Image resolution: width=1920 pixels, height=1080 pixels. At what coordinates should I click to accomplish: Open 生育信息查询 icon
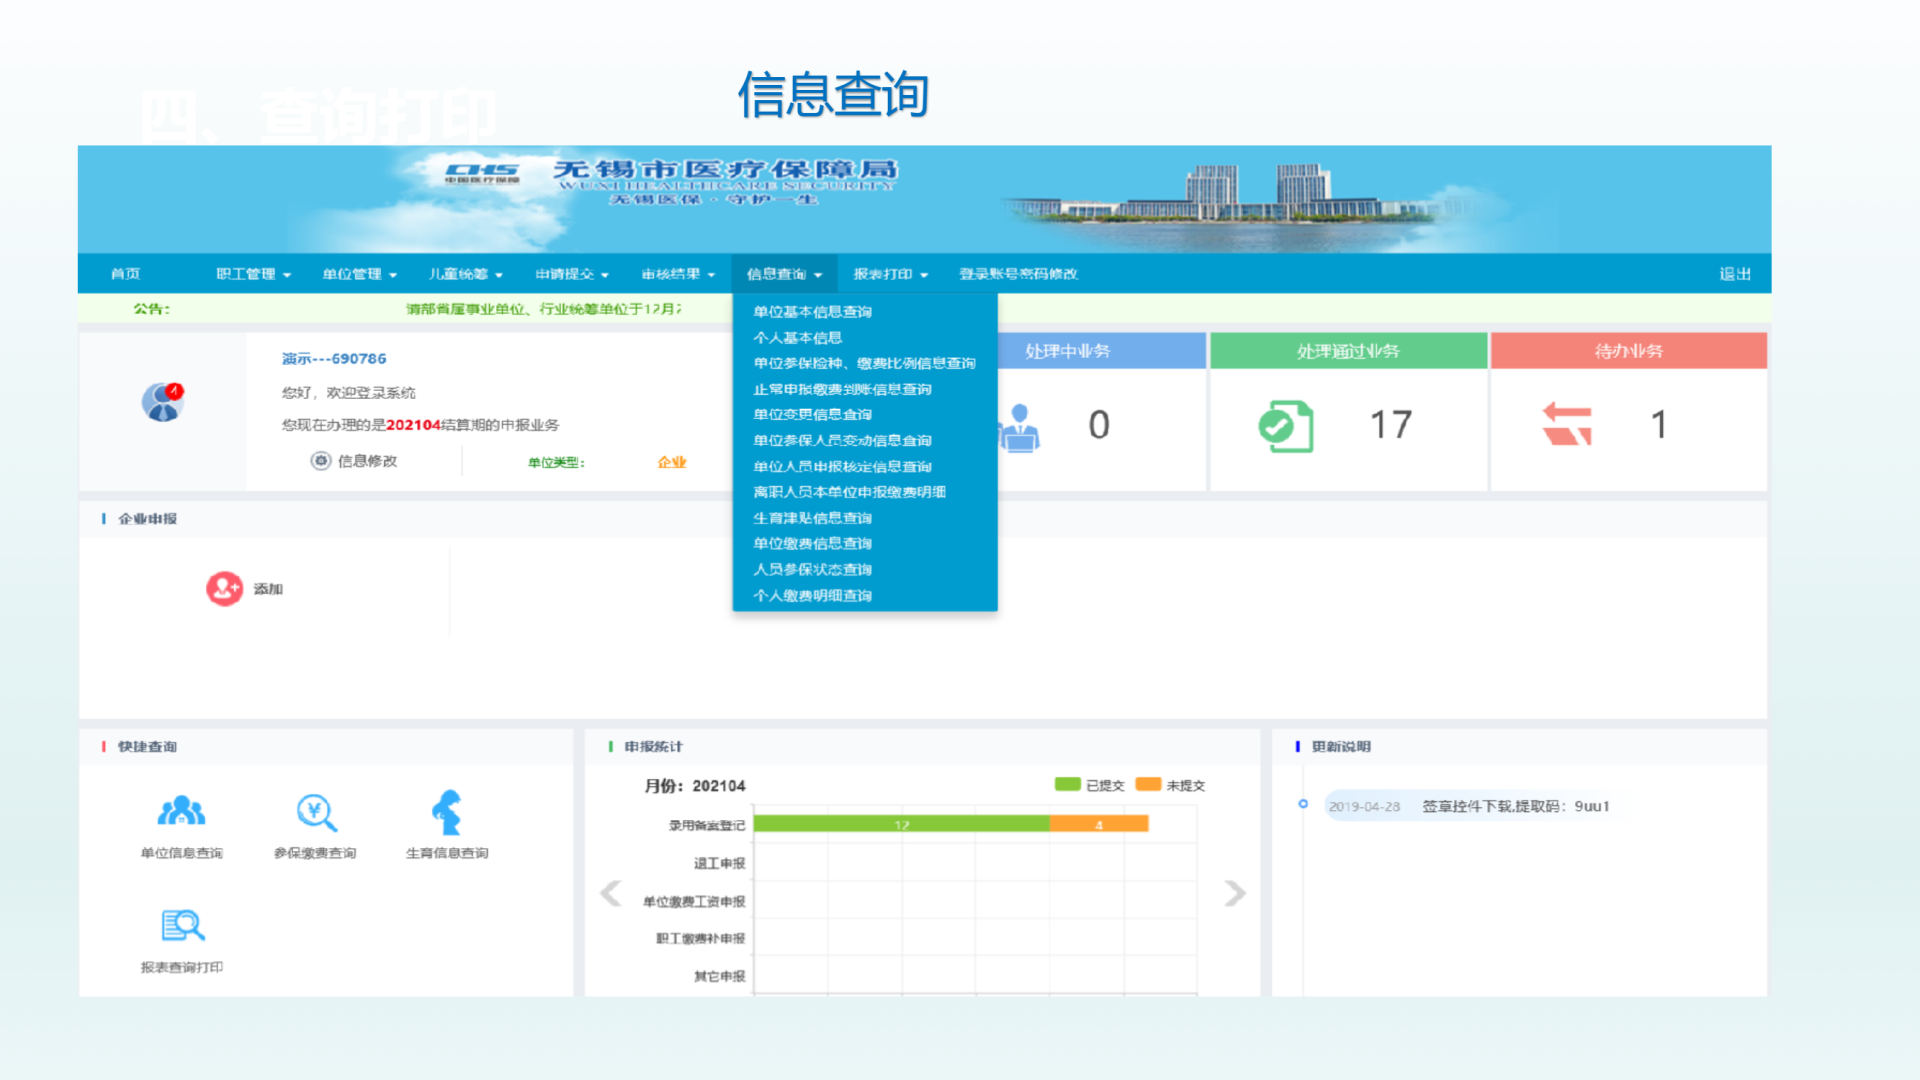447,812
